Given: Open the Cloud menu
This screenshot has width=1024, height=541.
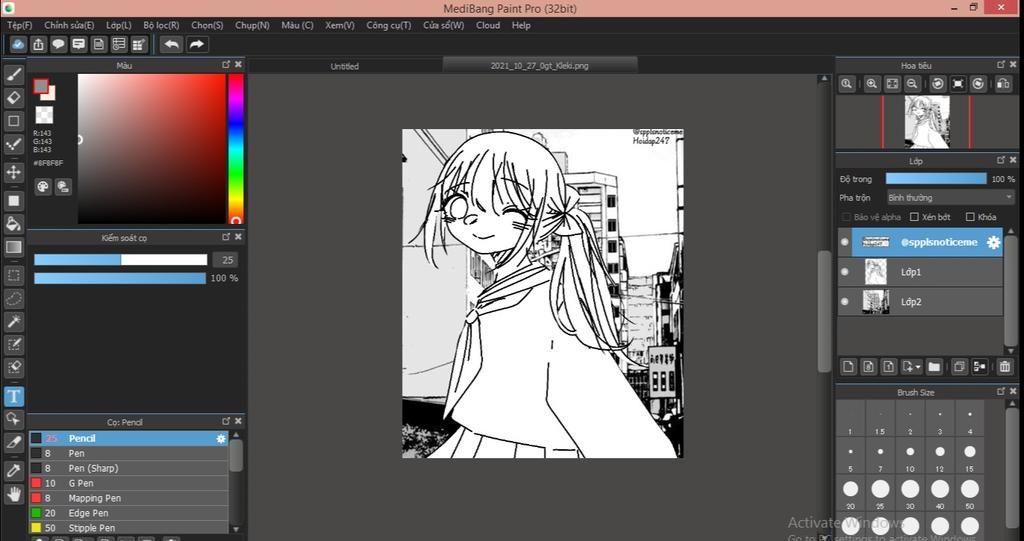Looking at the screenshot, I should [488, 25].
